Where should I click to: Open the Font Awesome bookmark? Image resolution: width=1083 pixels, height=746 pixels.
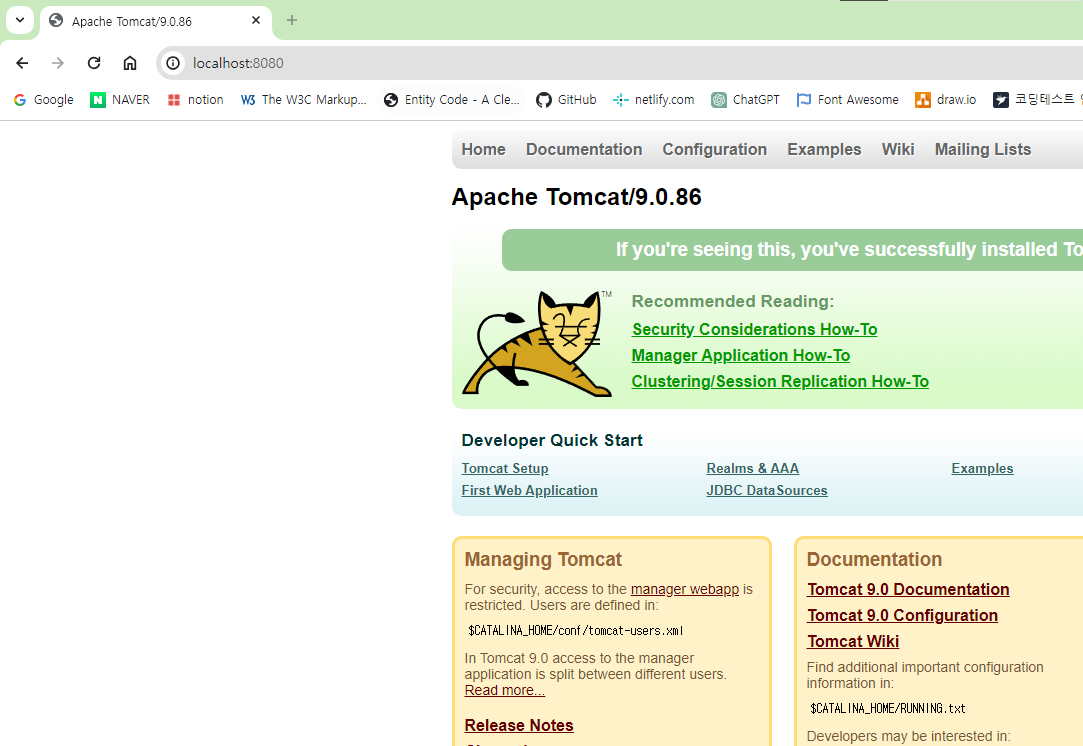(x=847, y=100)
